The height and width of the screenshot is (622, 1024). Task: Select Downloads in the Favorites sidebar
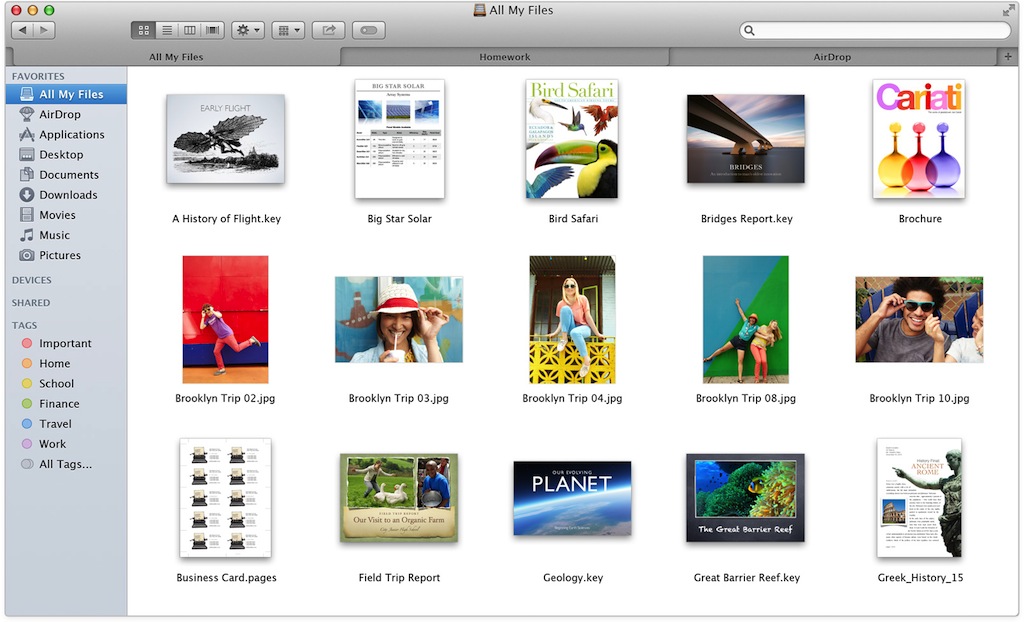point(68,194)
